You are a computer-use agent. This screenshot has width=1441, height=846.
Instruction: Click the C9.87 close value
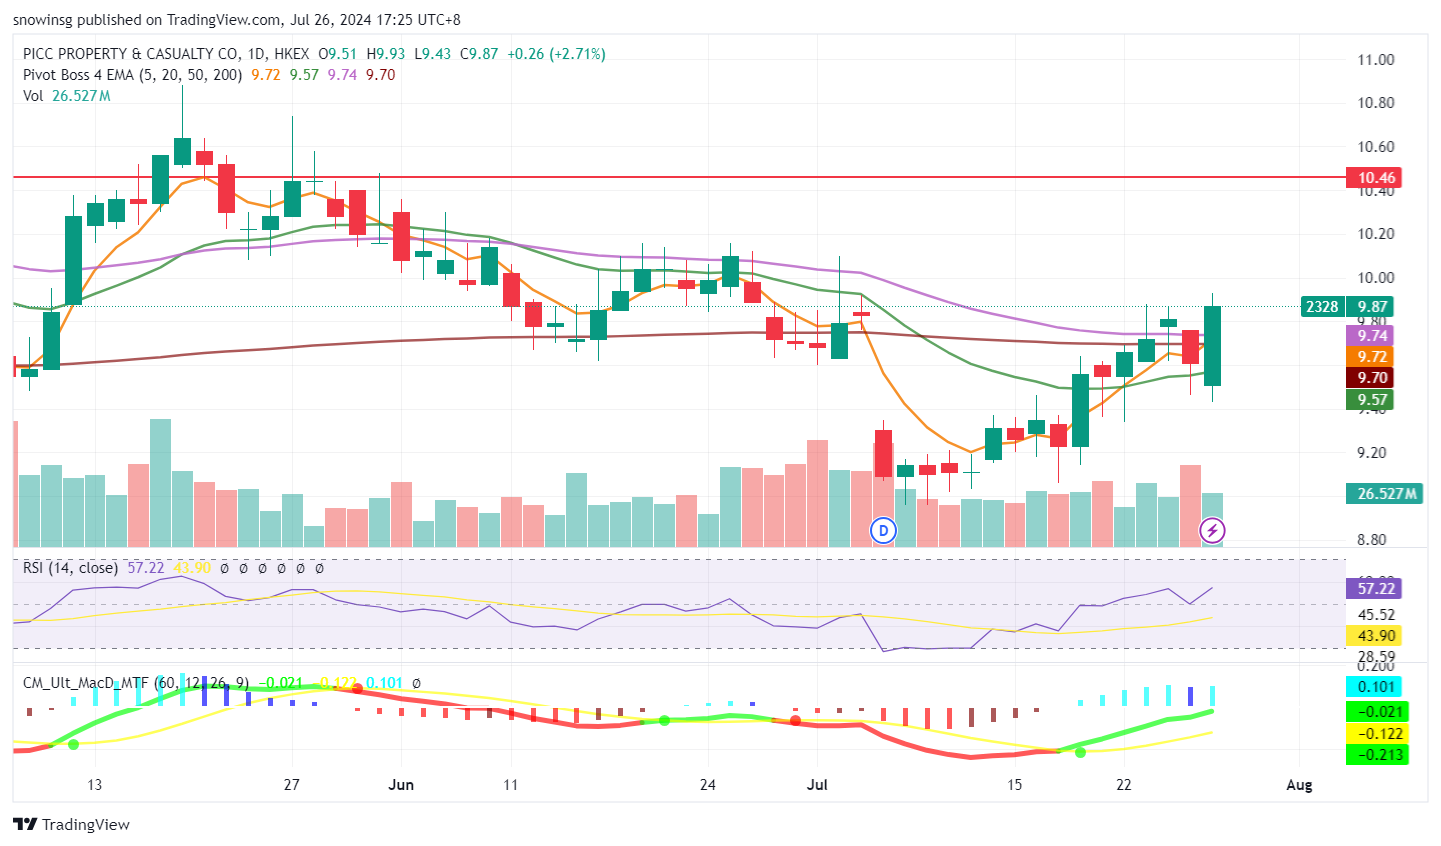pyautogui.click(x=479, y=54)
